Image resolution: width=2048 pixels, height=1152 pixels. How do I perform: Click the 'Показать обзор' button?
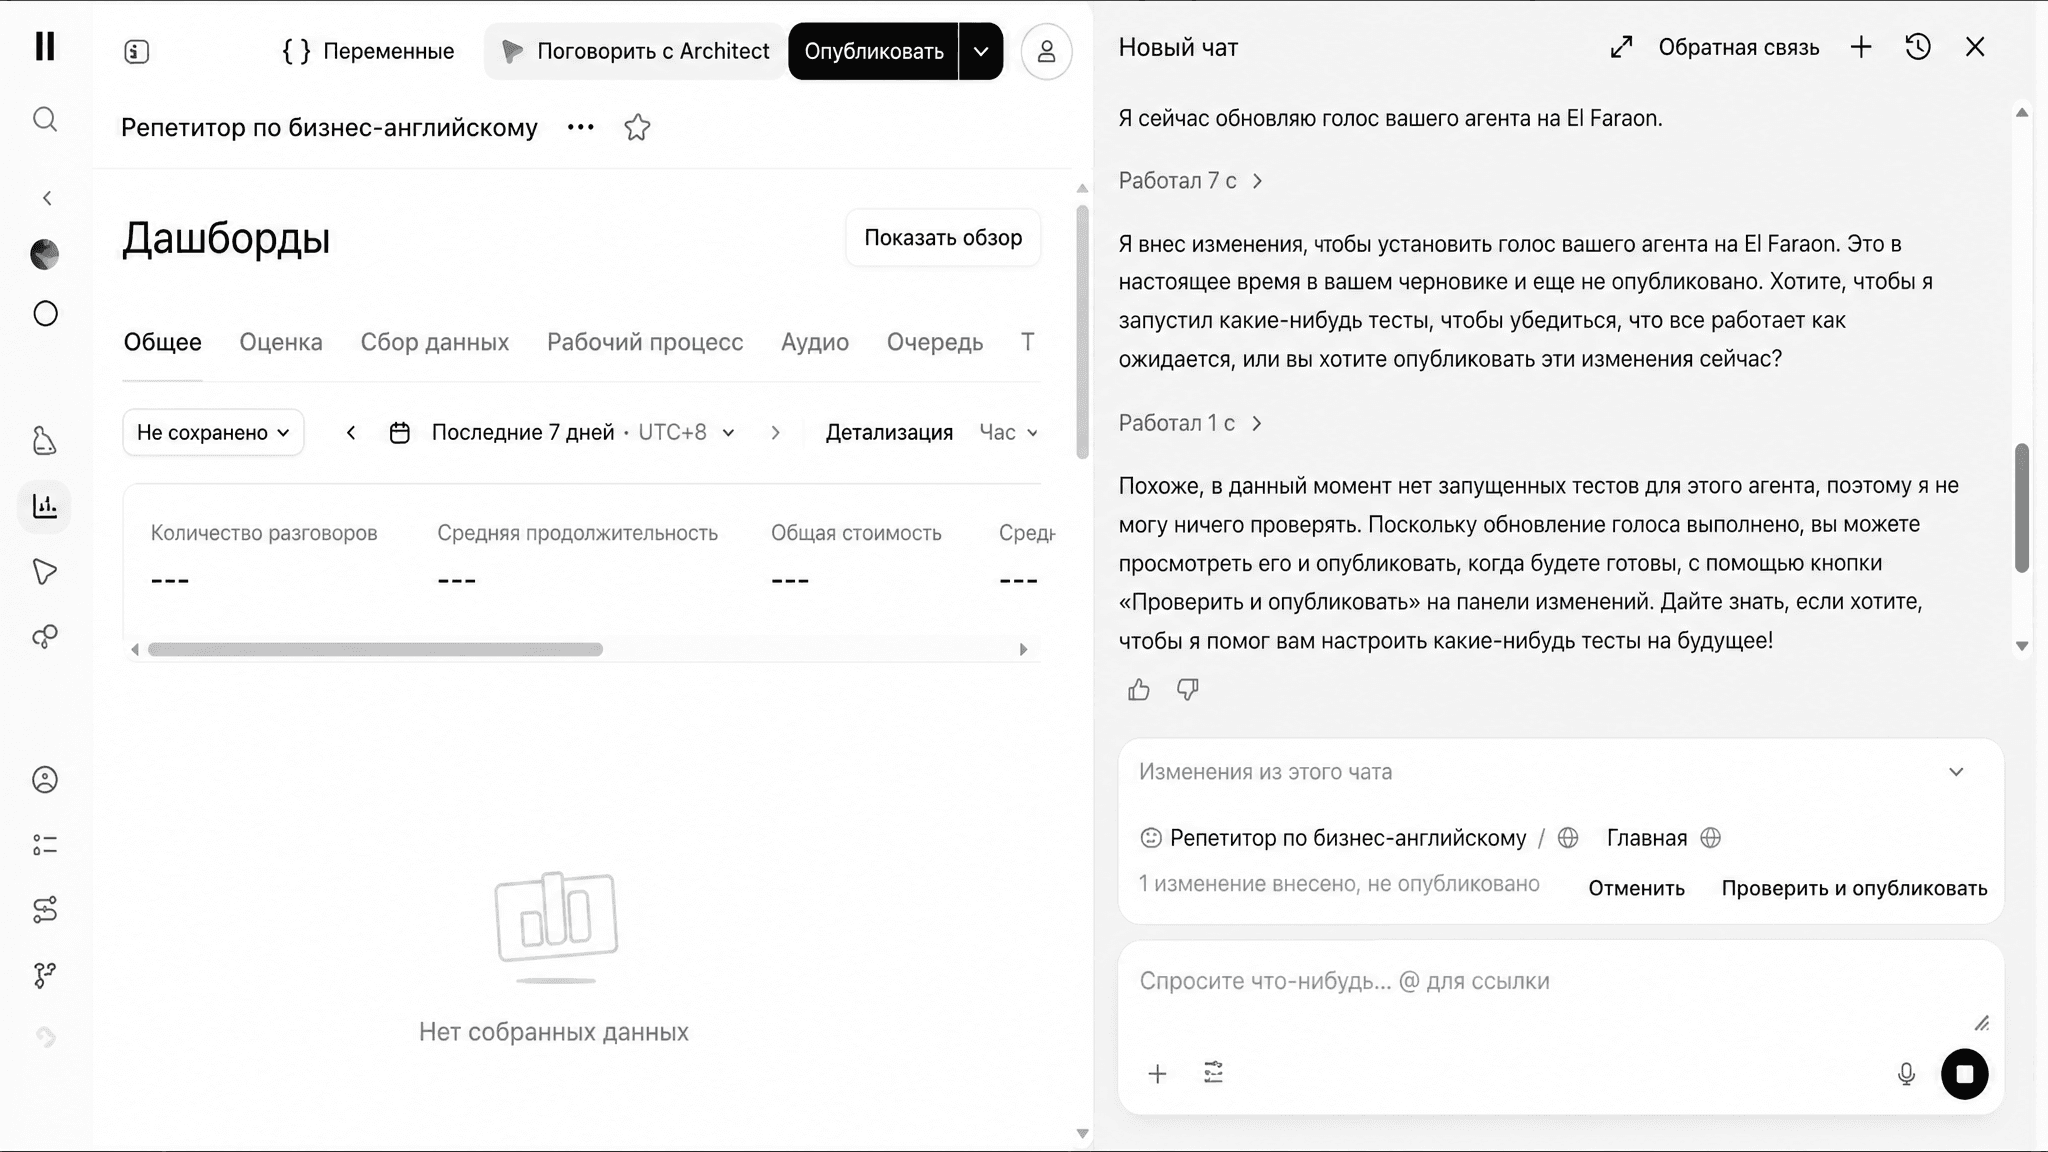(x=943, y=238)
